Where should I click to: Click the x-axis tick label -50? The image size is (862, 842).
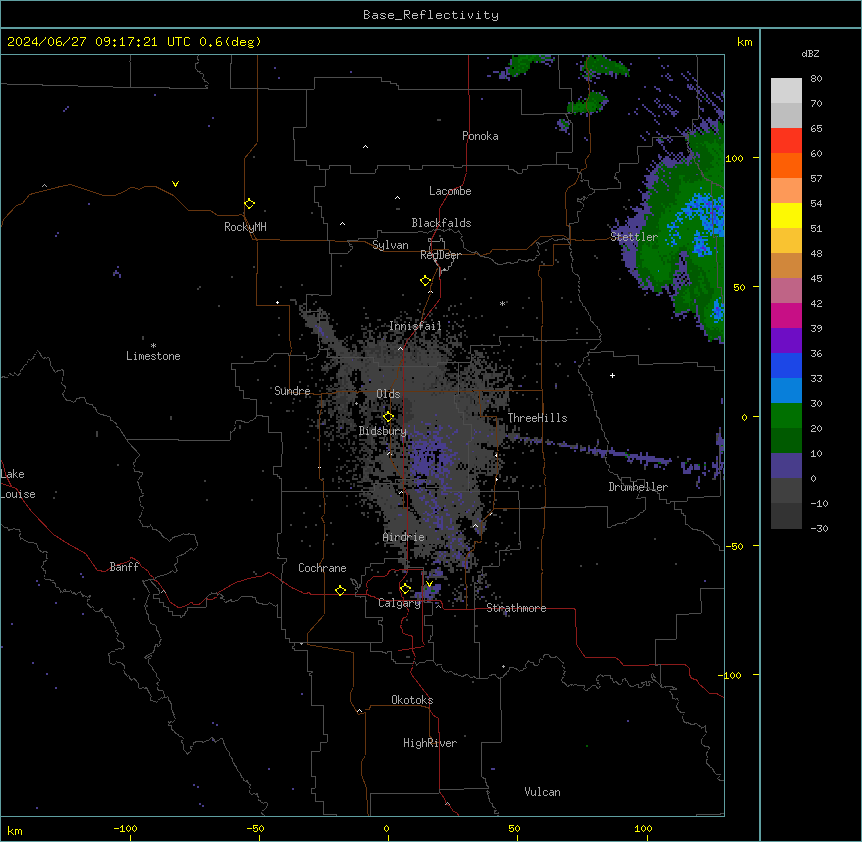coord(255,829)
